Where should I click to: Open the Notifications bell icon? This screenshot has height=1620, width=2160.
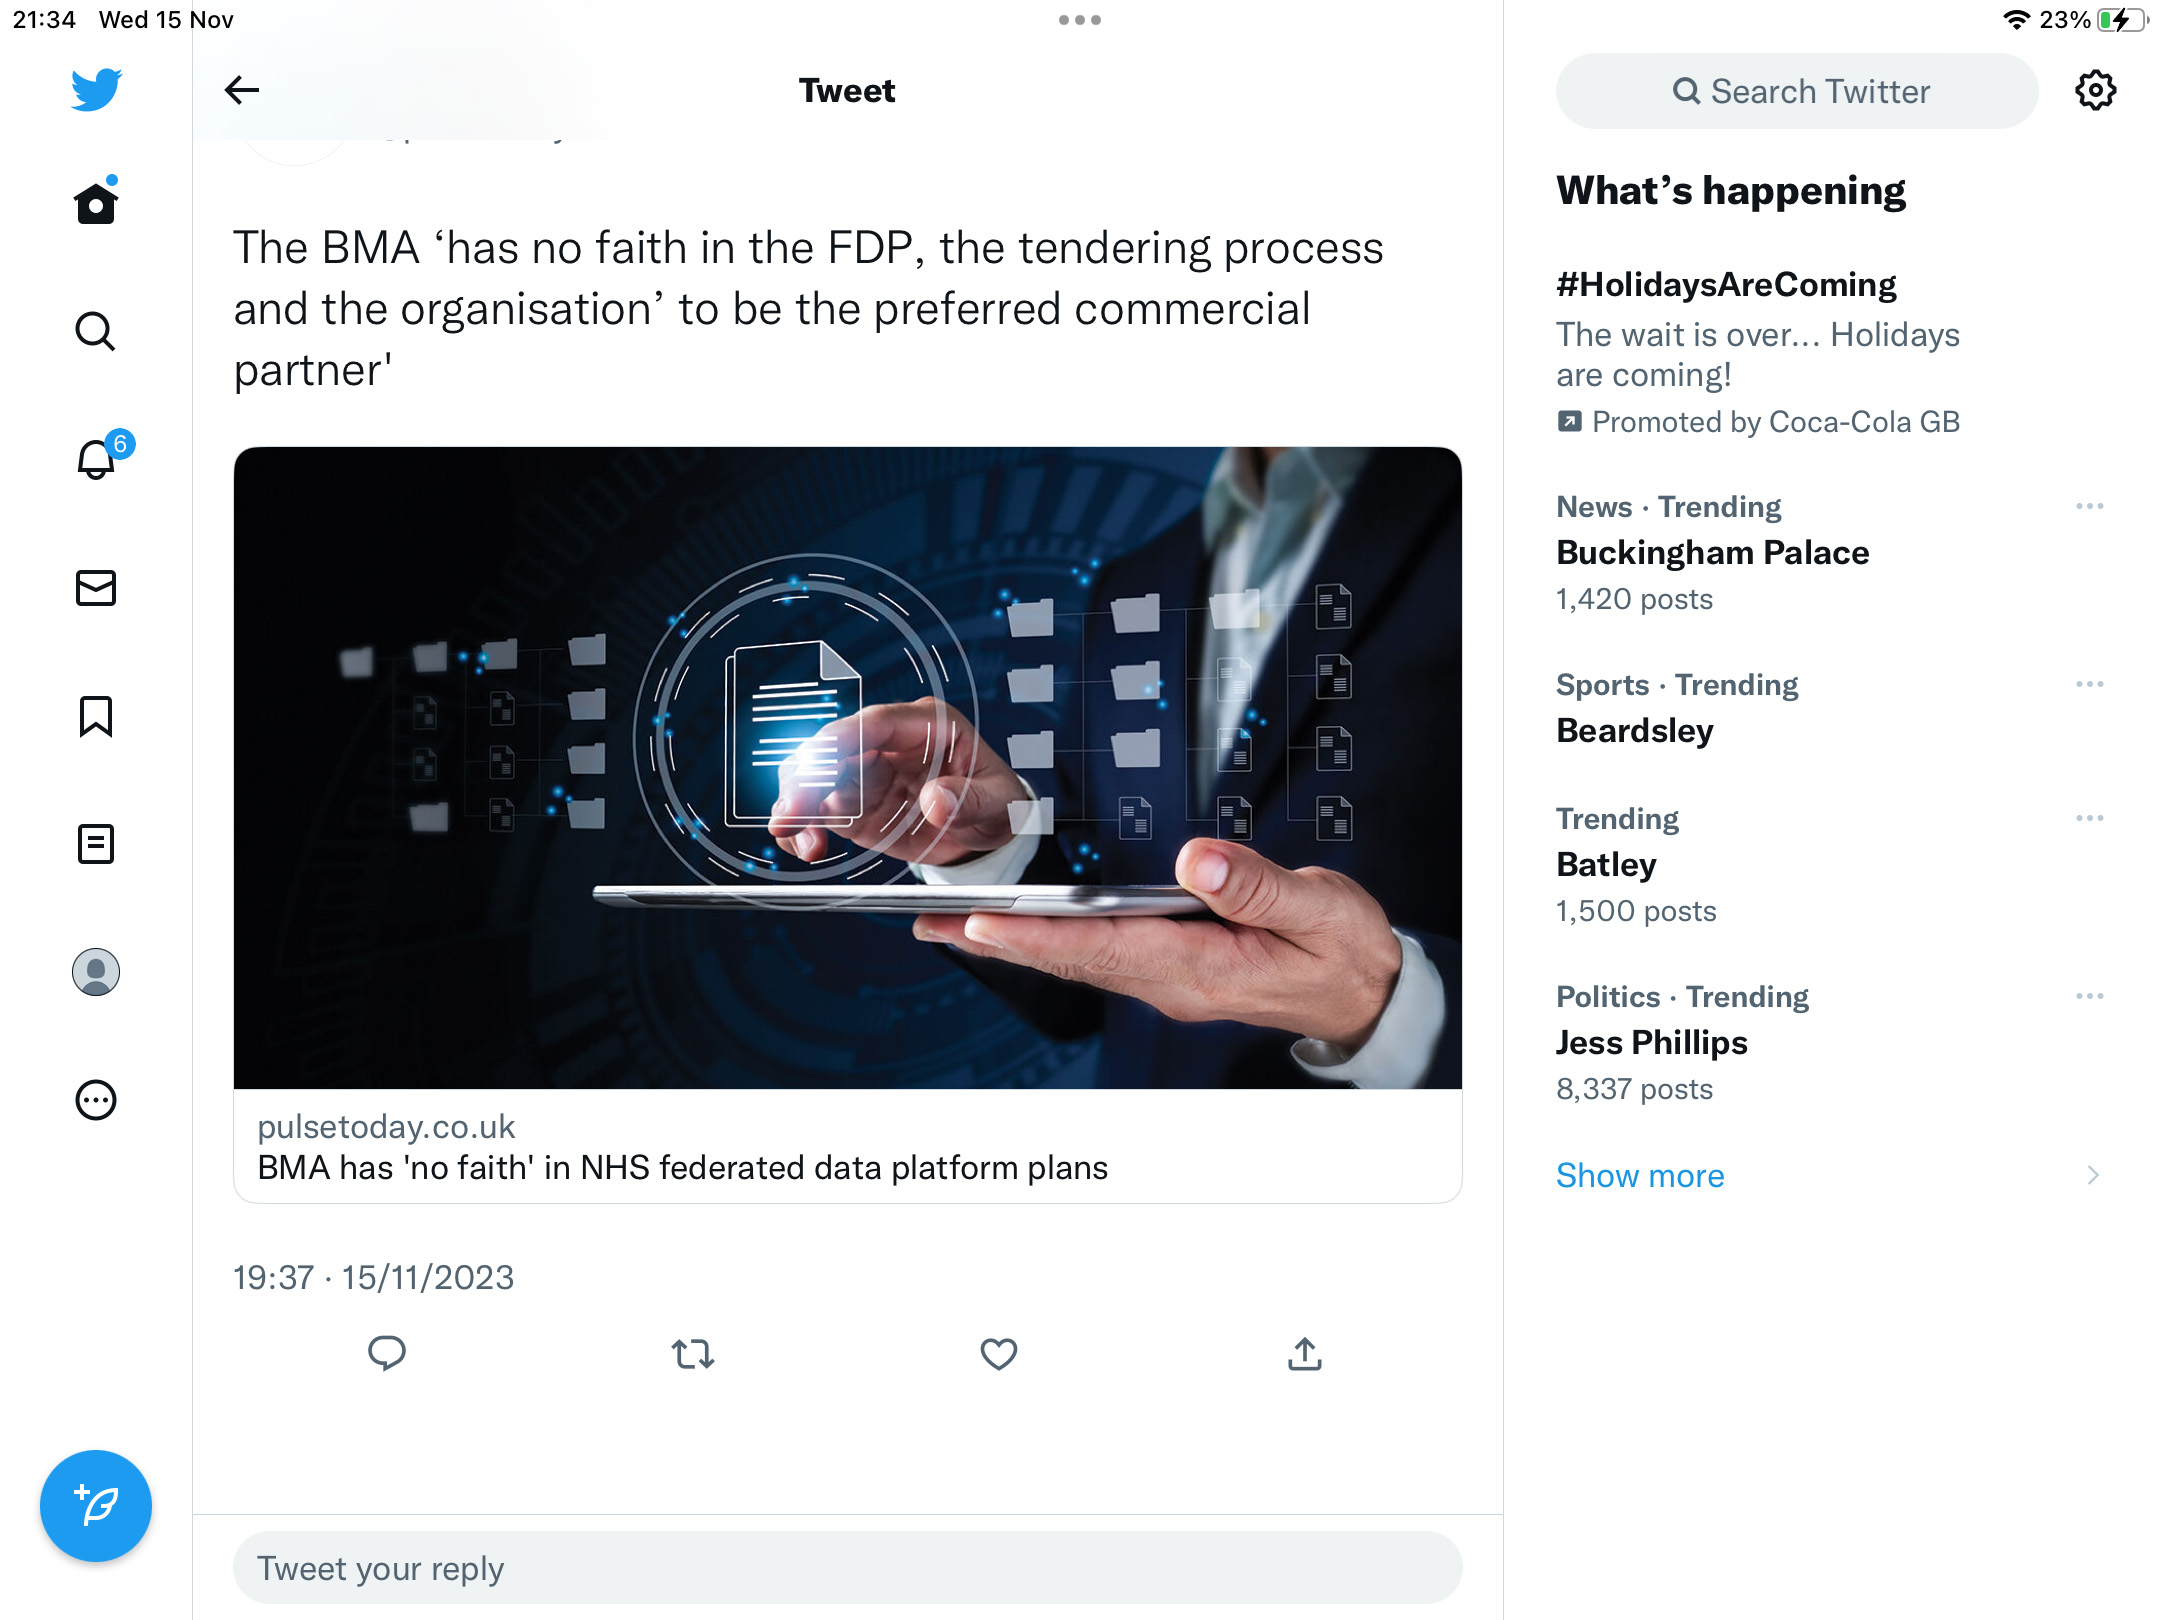tap(97, 458)
